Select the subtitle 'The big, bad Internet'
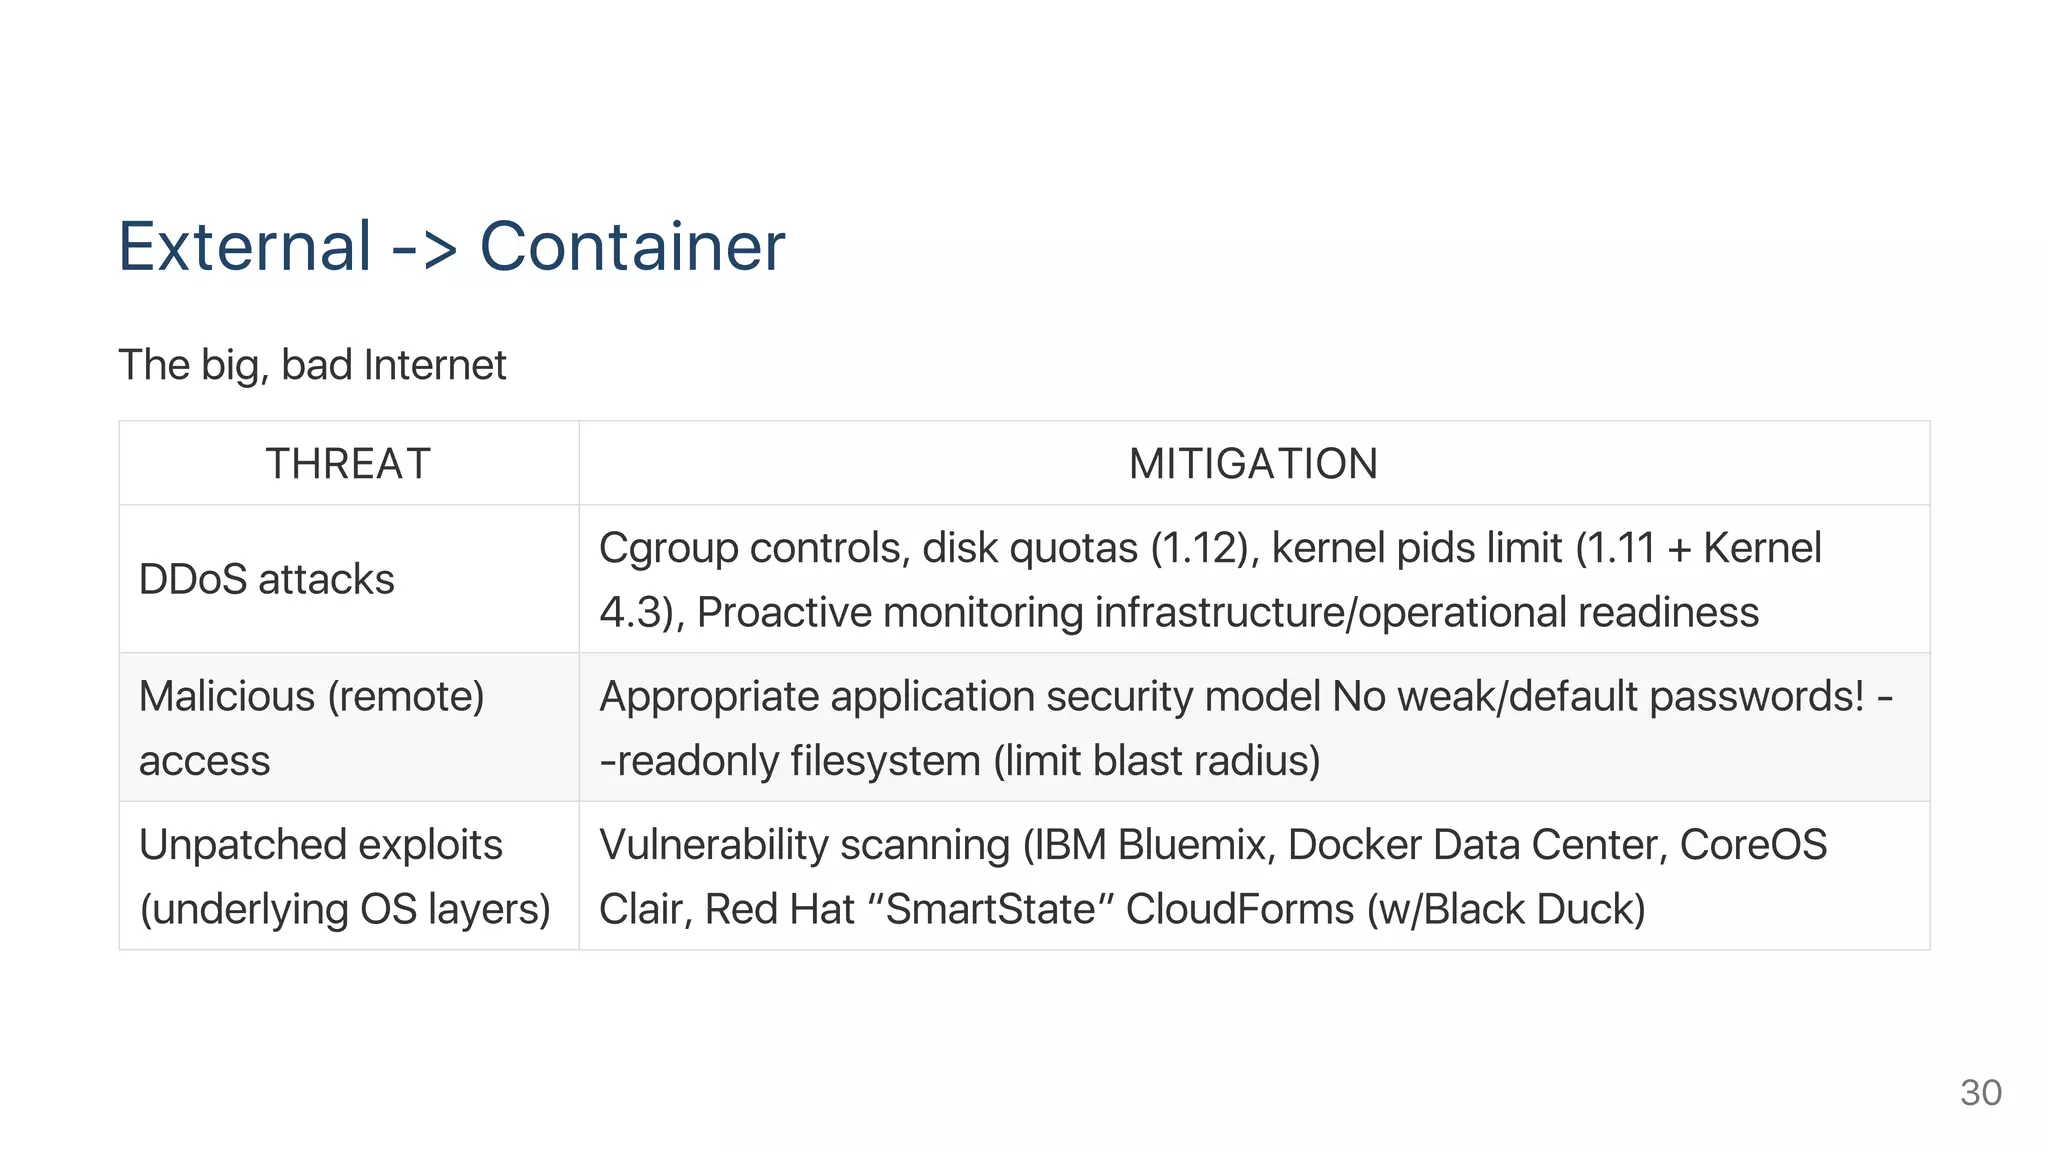 312,365
